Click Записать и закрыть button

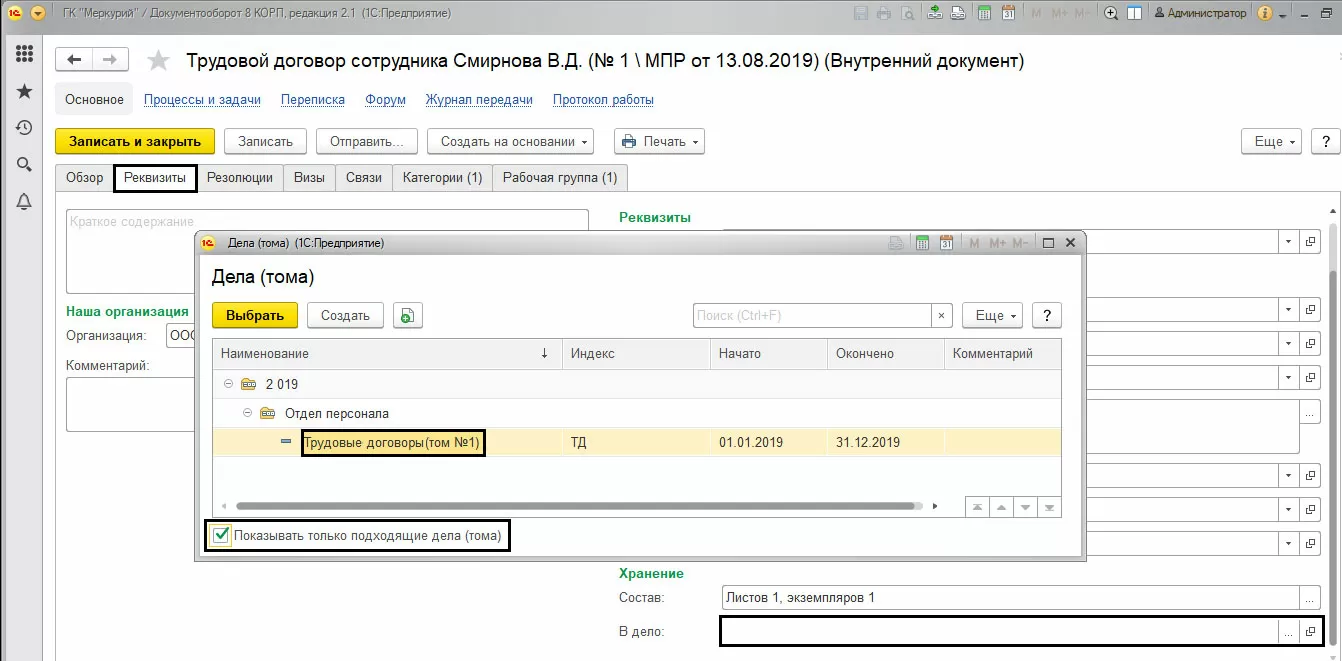135,141
